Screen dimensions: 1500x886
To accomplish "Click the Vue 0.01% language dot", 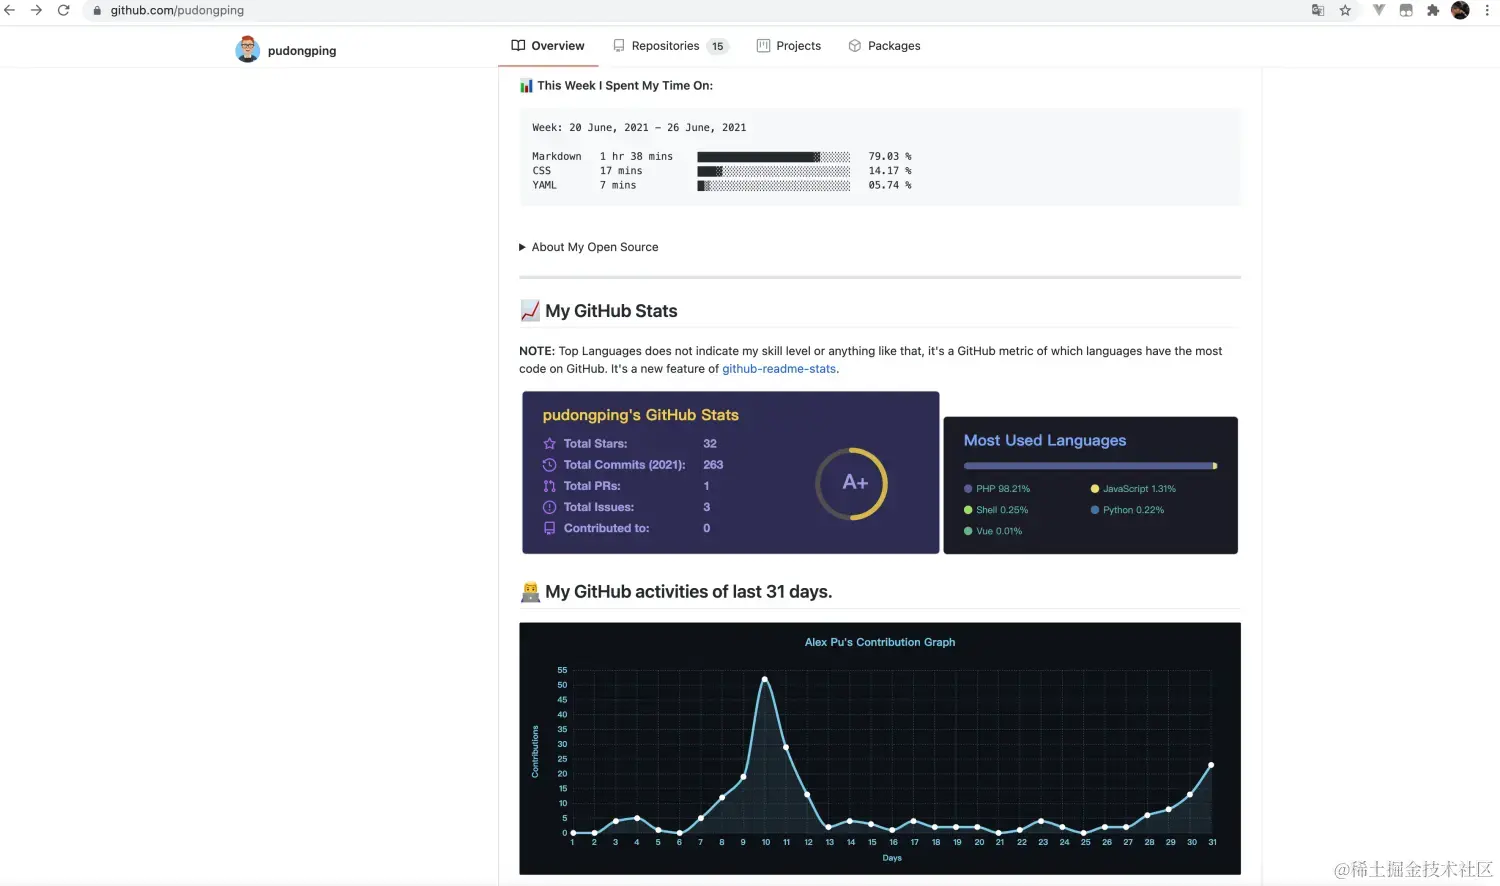I will coord(968,531).
